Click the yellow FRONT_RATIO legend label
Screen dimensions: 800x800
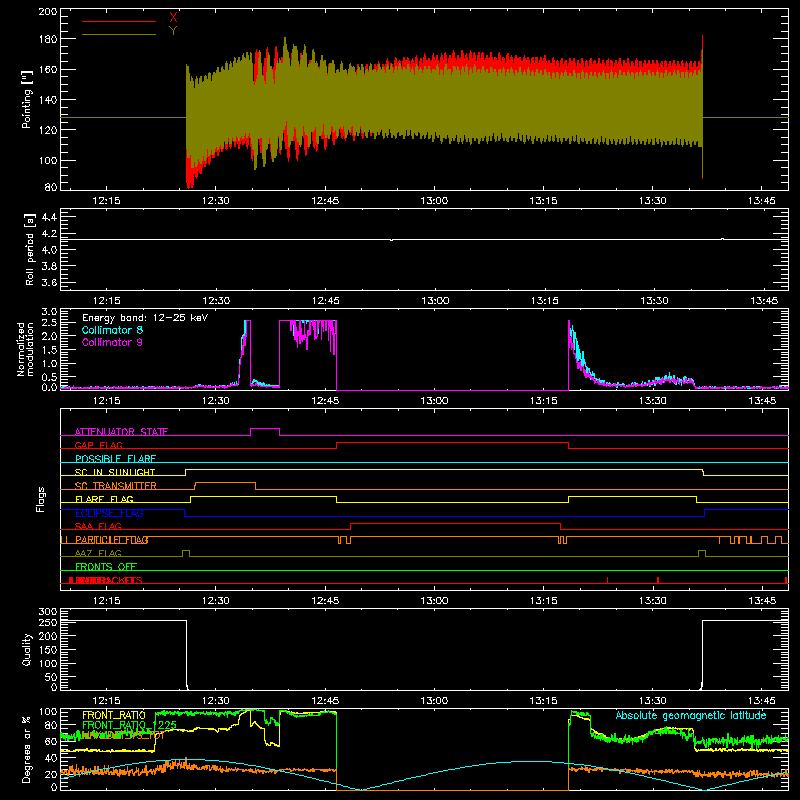click(114, 715)
